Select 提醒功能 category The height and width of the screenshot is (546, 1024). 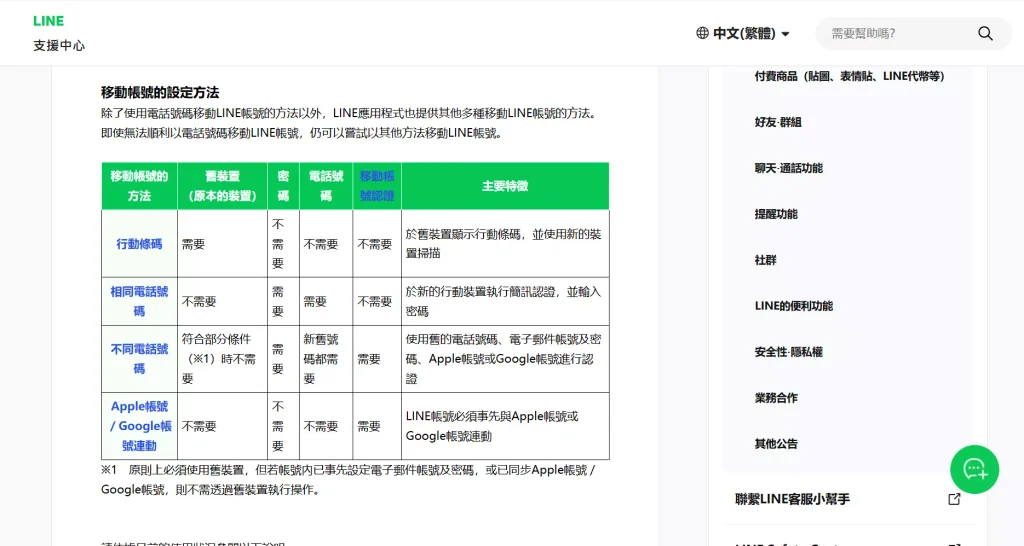(x=776, y=214)
